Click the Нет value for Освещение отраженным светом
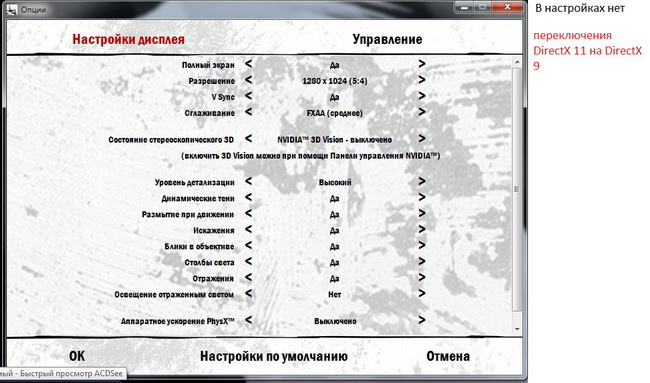650x383 pixels. coord(335,295)
